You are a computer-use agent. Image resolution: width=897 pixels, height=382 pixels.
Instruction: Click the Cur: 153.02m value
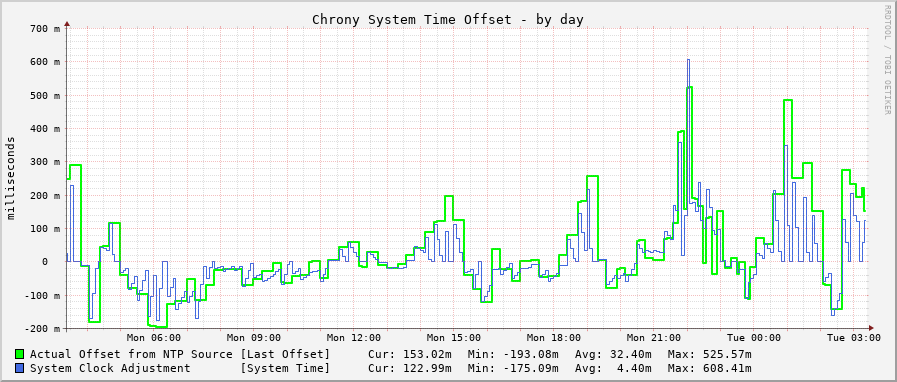point(410,355)
